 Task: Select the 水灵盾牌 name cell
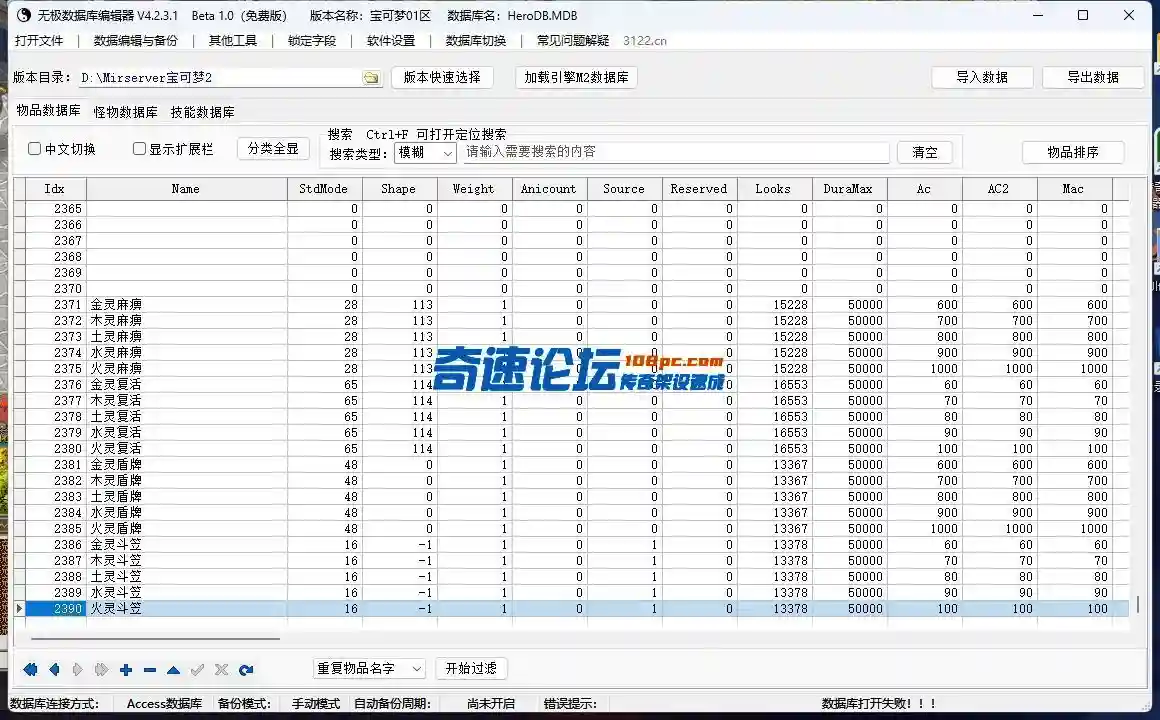186,512
